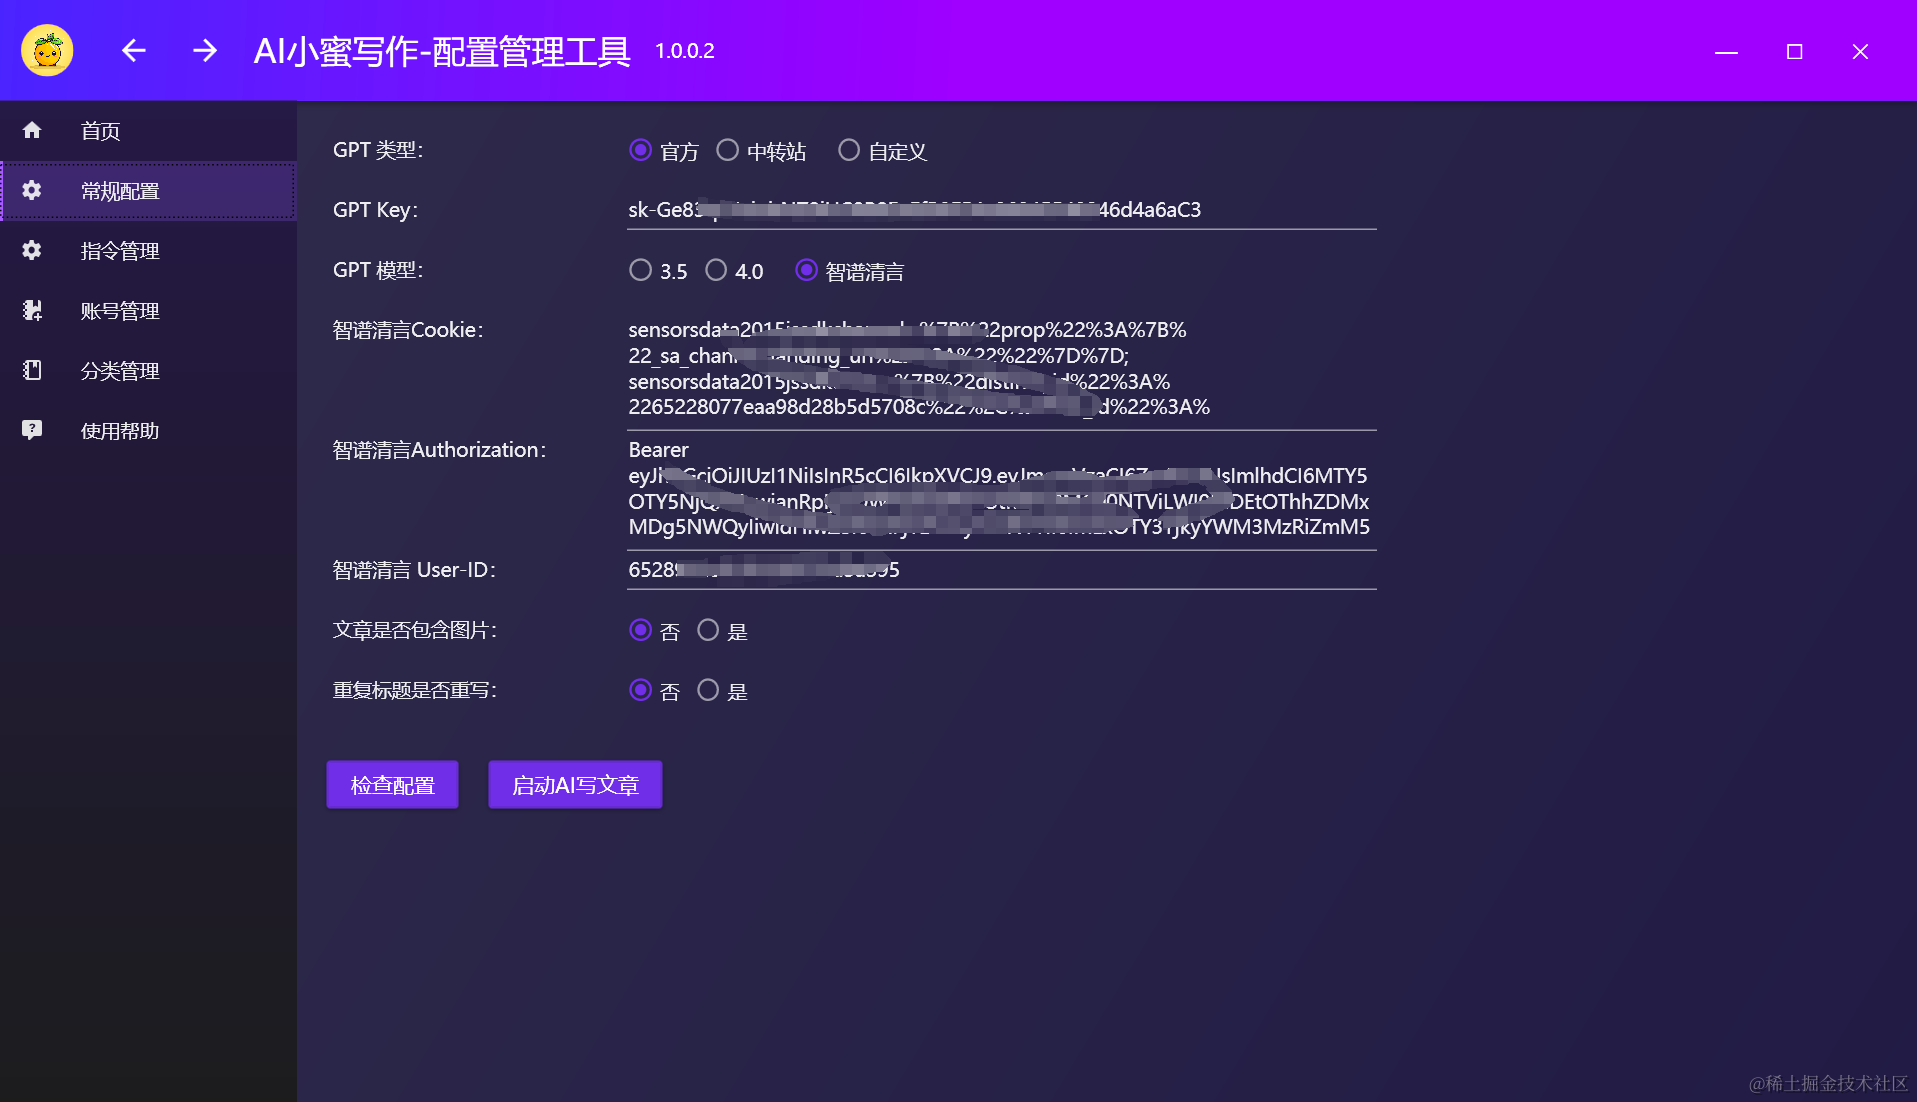
Task: Maximize the window
Action: point(1794,51)
